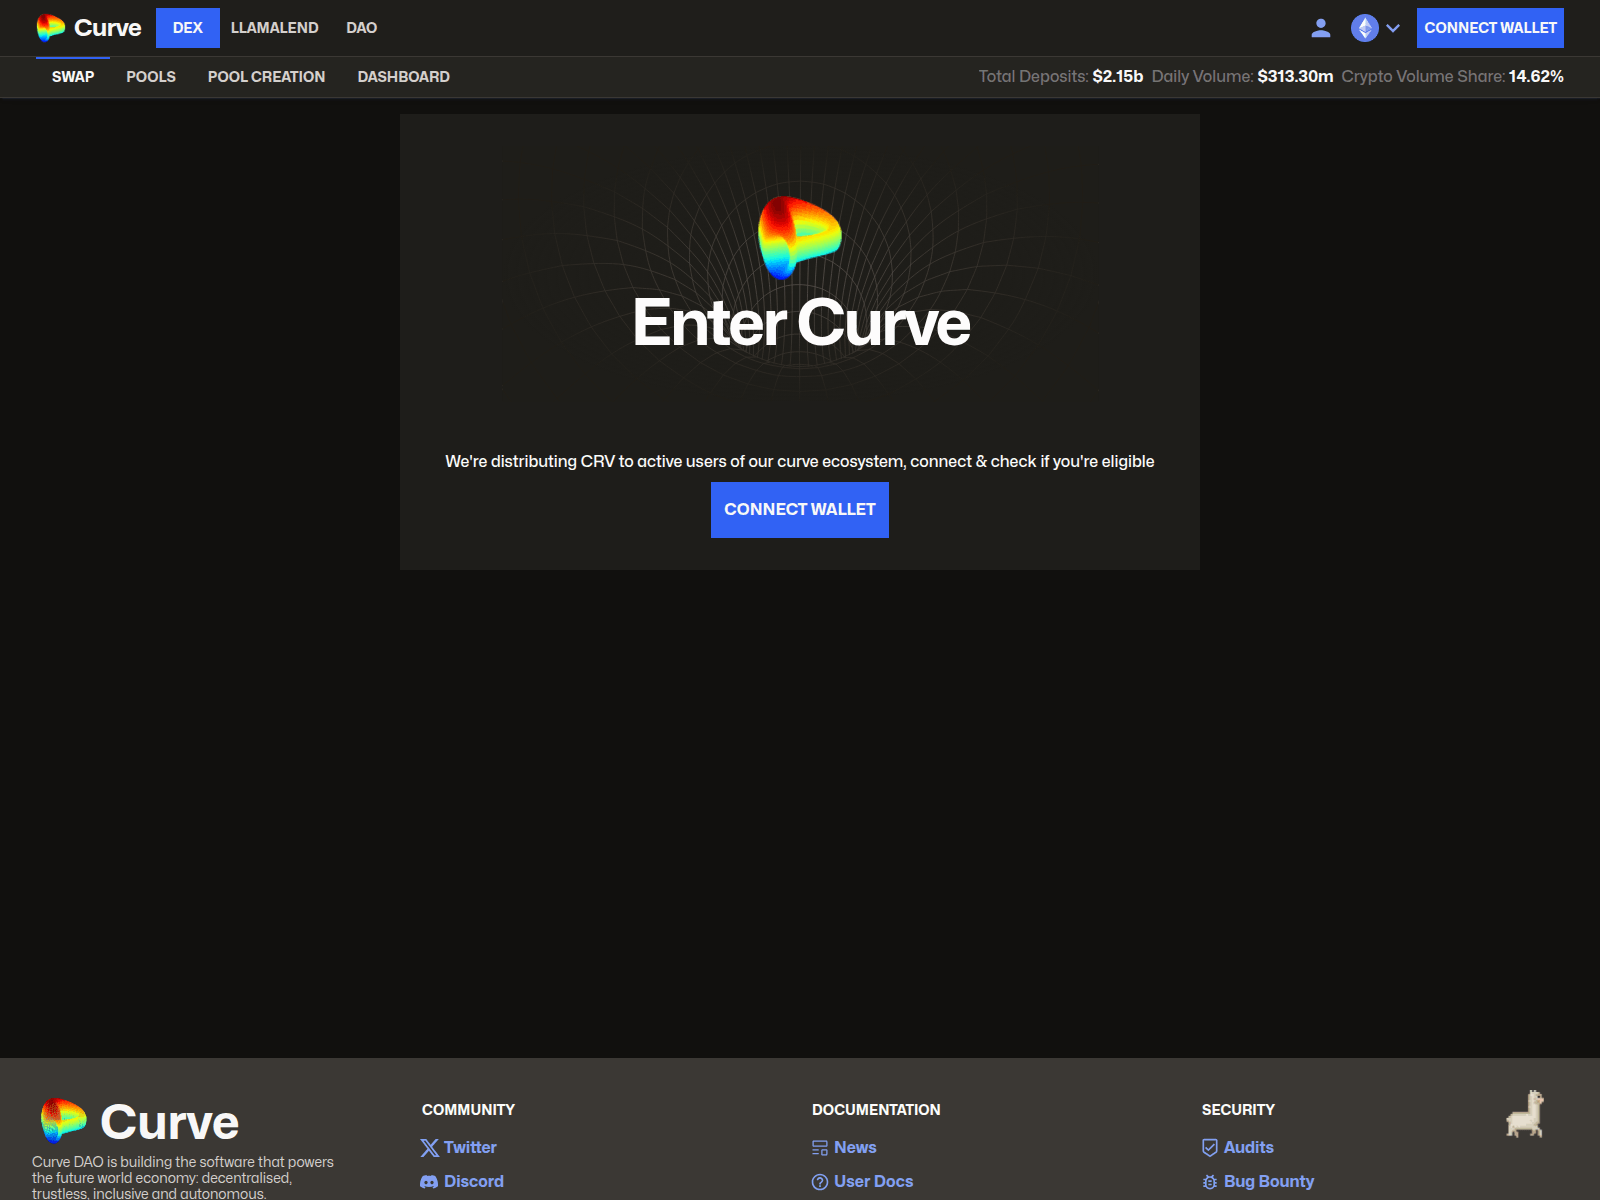
Task: Select the X (Twitter) icon in footer
Action: click(x=429, y=1147)
